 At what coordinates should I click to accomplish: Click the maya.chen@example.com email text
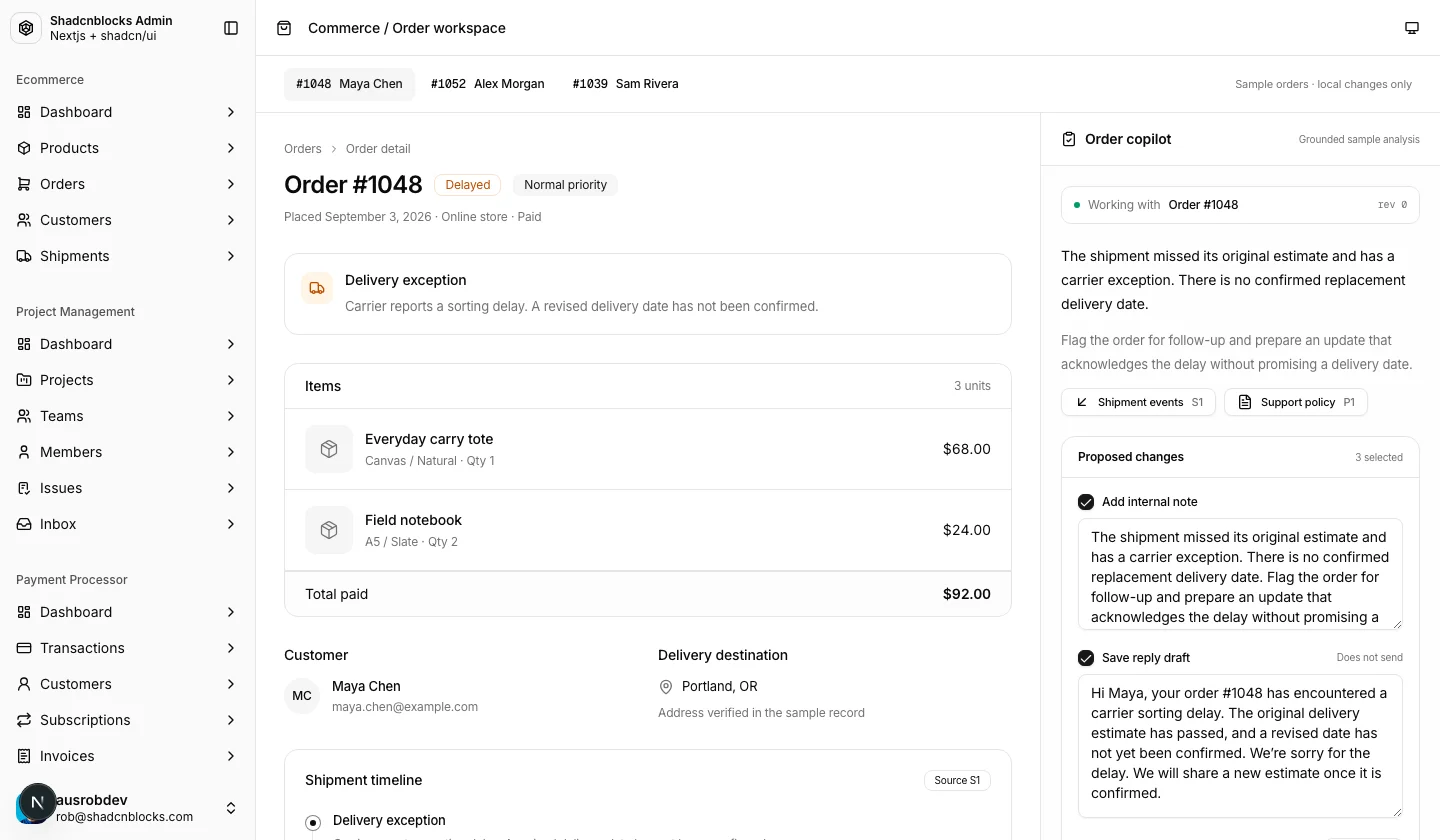[405, 707]
